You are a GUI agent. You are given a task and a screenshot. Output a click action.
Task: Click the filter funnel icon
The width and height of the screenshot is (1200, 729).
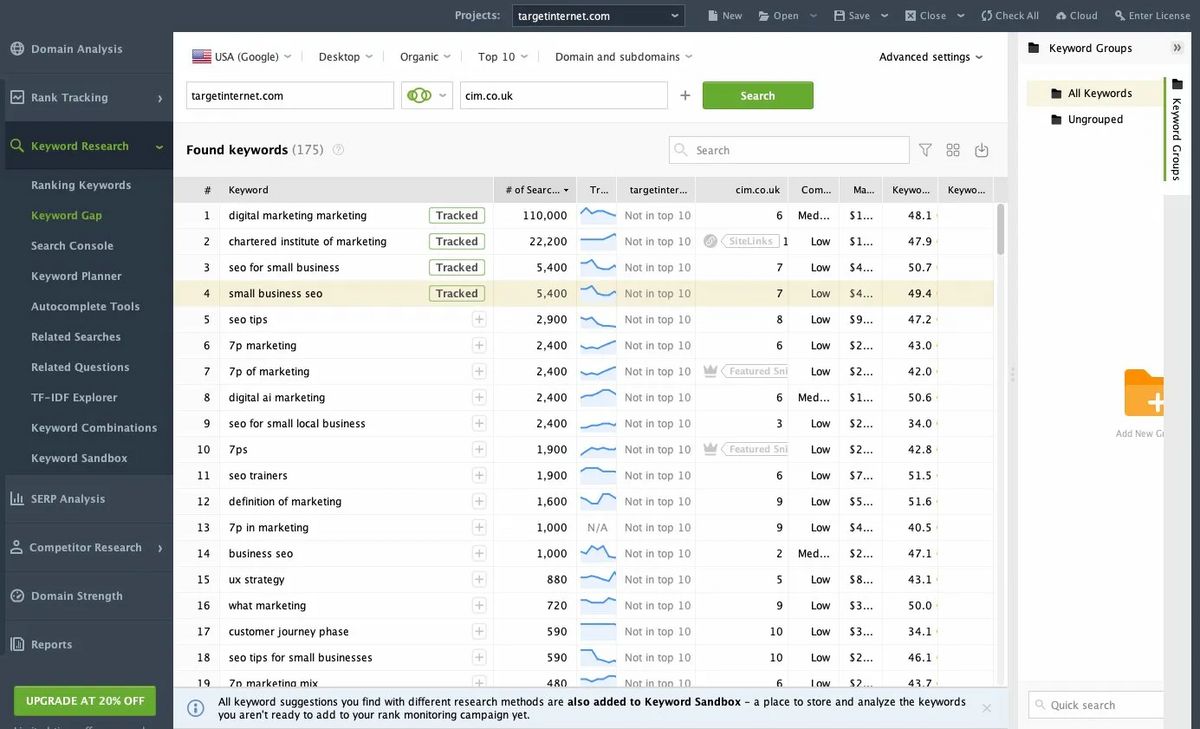[x=925, y=150]
